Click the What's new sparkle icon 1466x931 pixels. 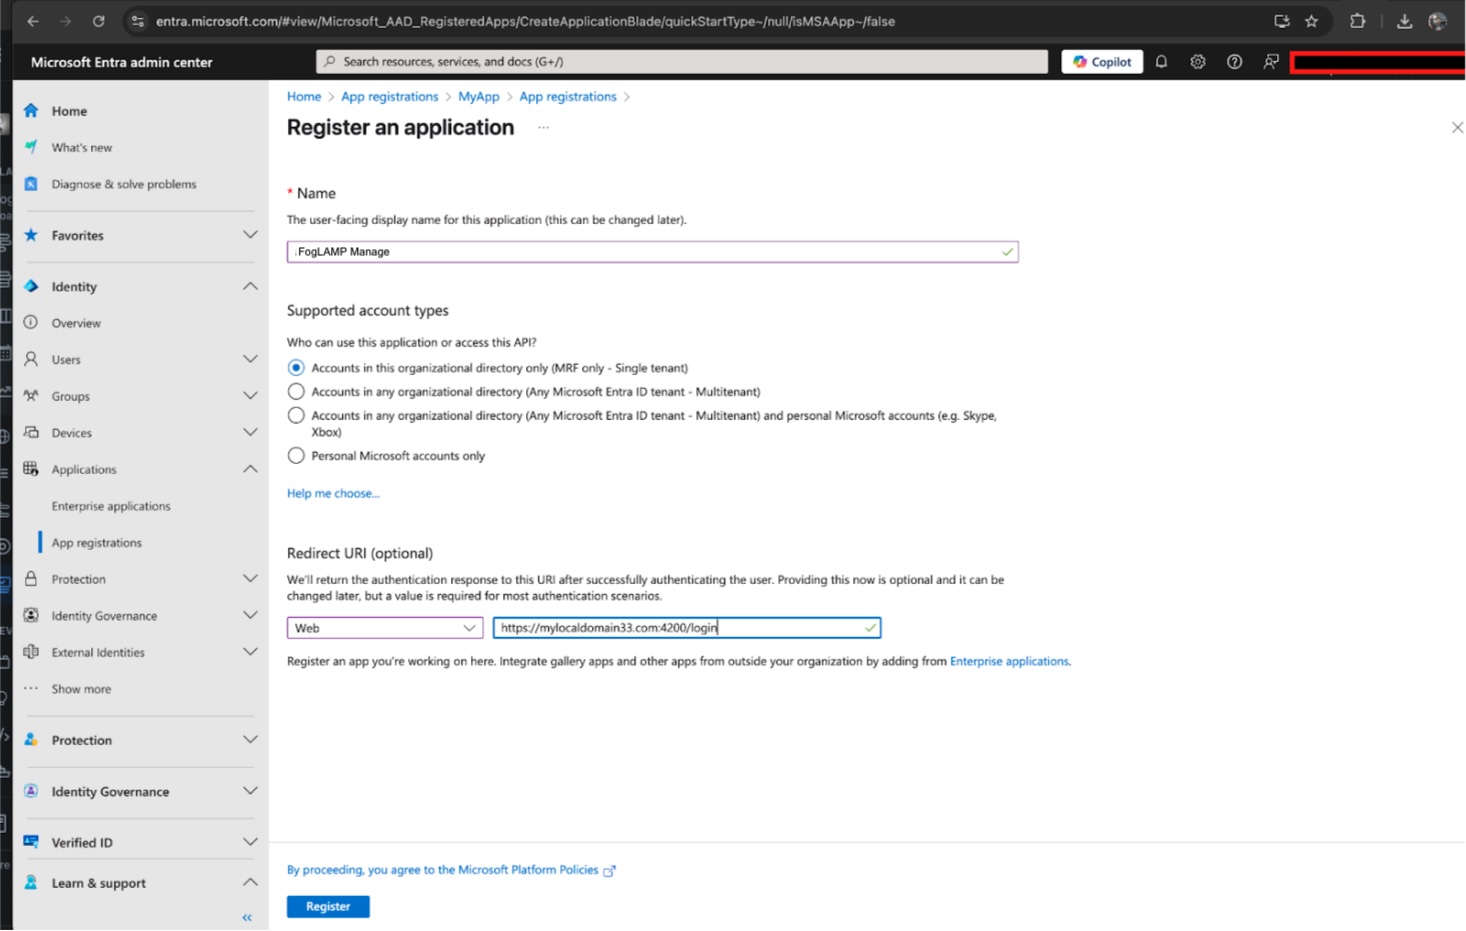point(31,147)
